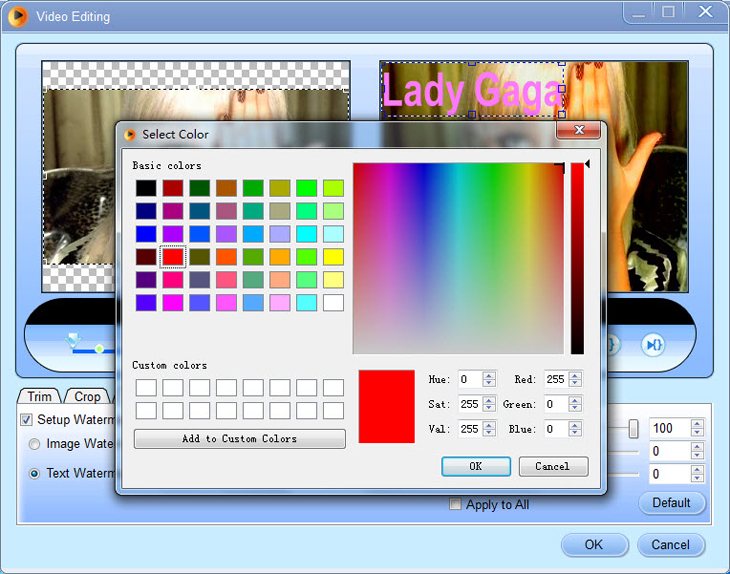This screenshot has height=574, width=730.
Task: Click inside the hue-saturation color spectrum
Action: [458, 258]
